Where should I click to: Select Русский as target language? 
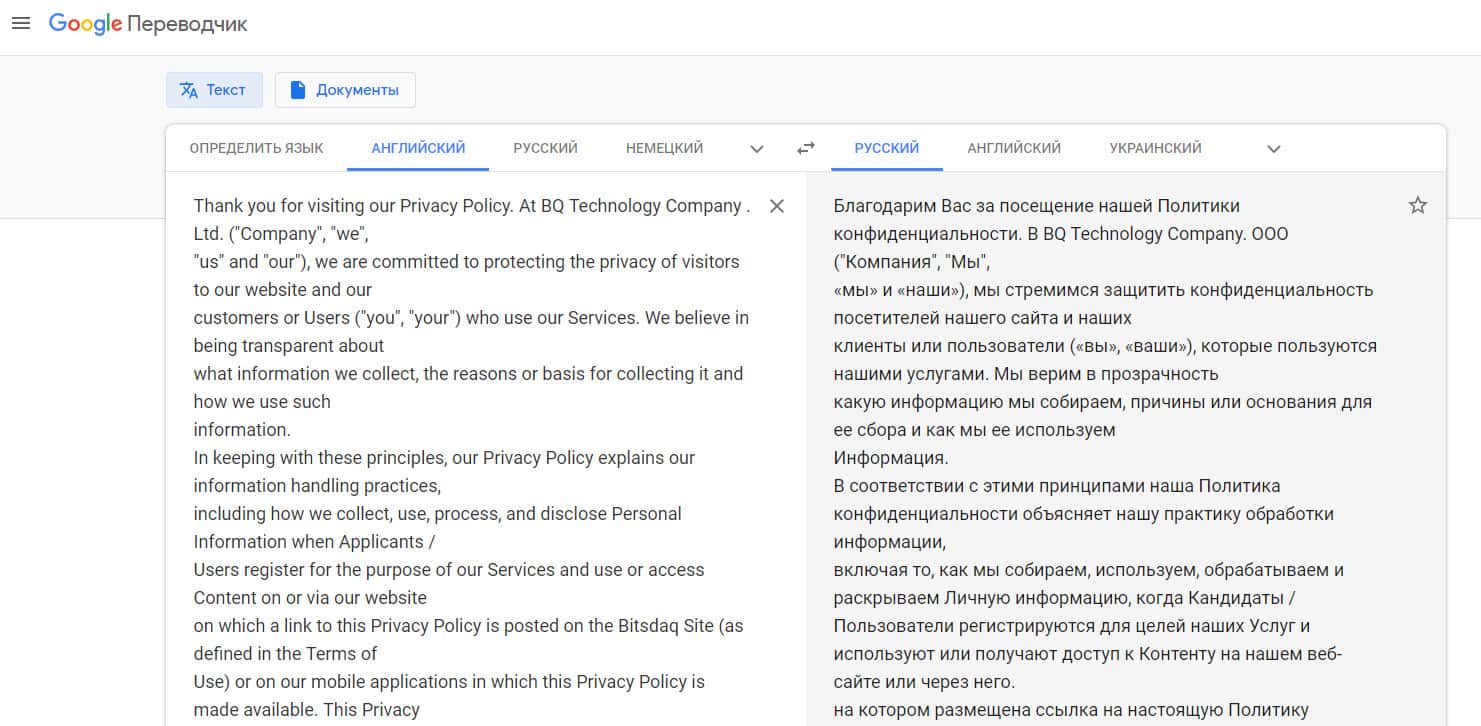(886, 149)
